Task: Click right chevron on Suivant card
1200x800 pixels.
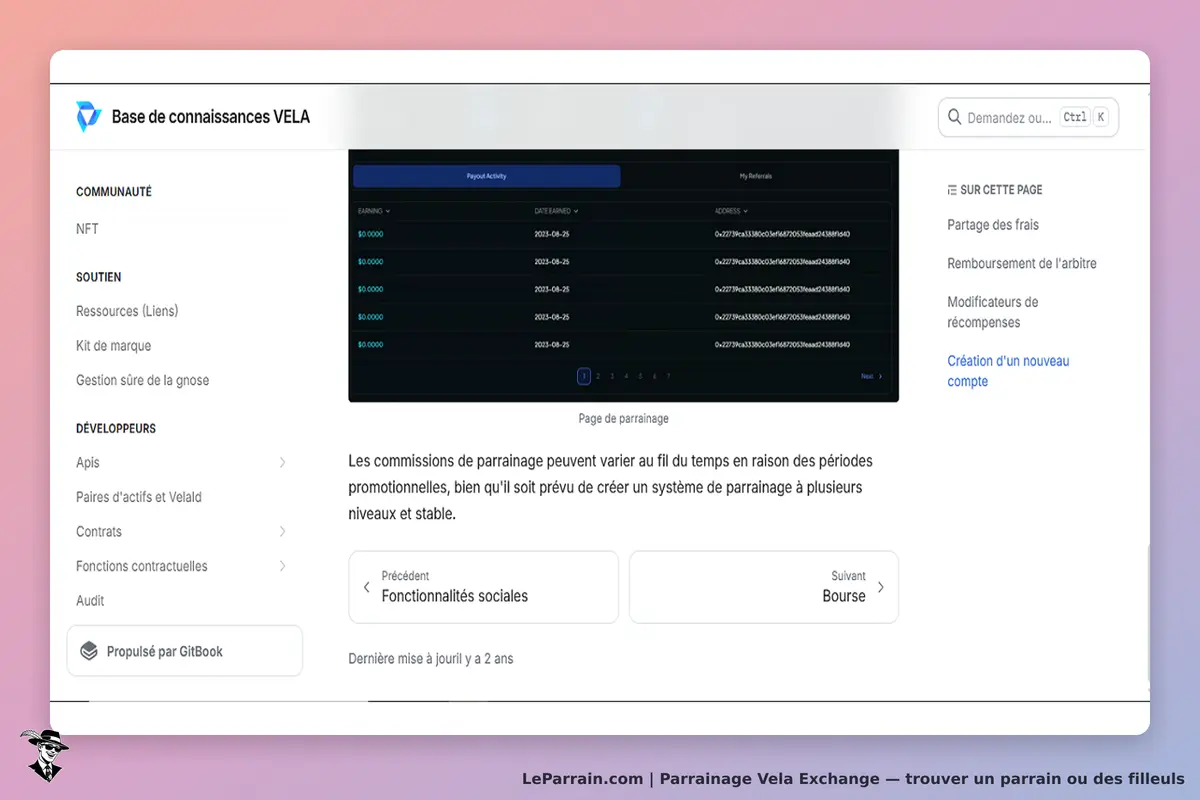Action: pos(880,587)
